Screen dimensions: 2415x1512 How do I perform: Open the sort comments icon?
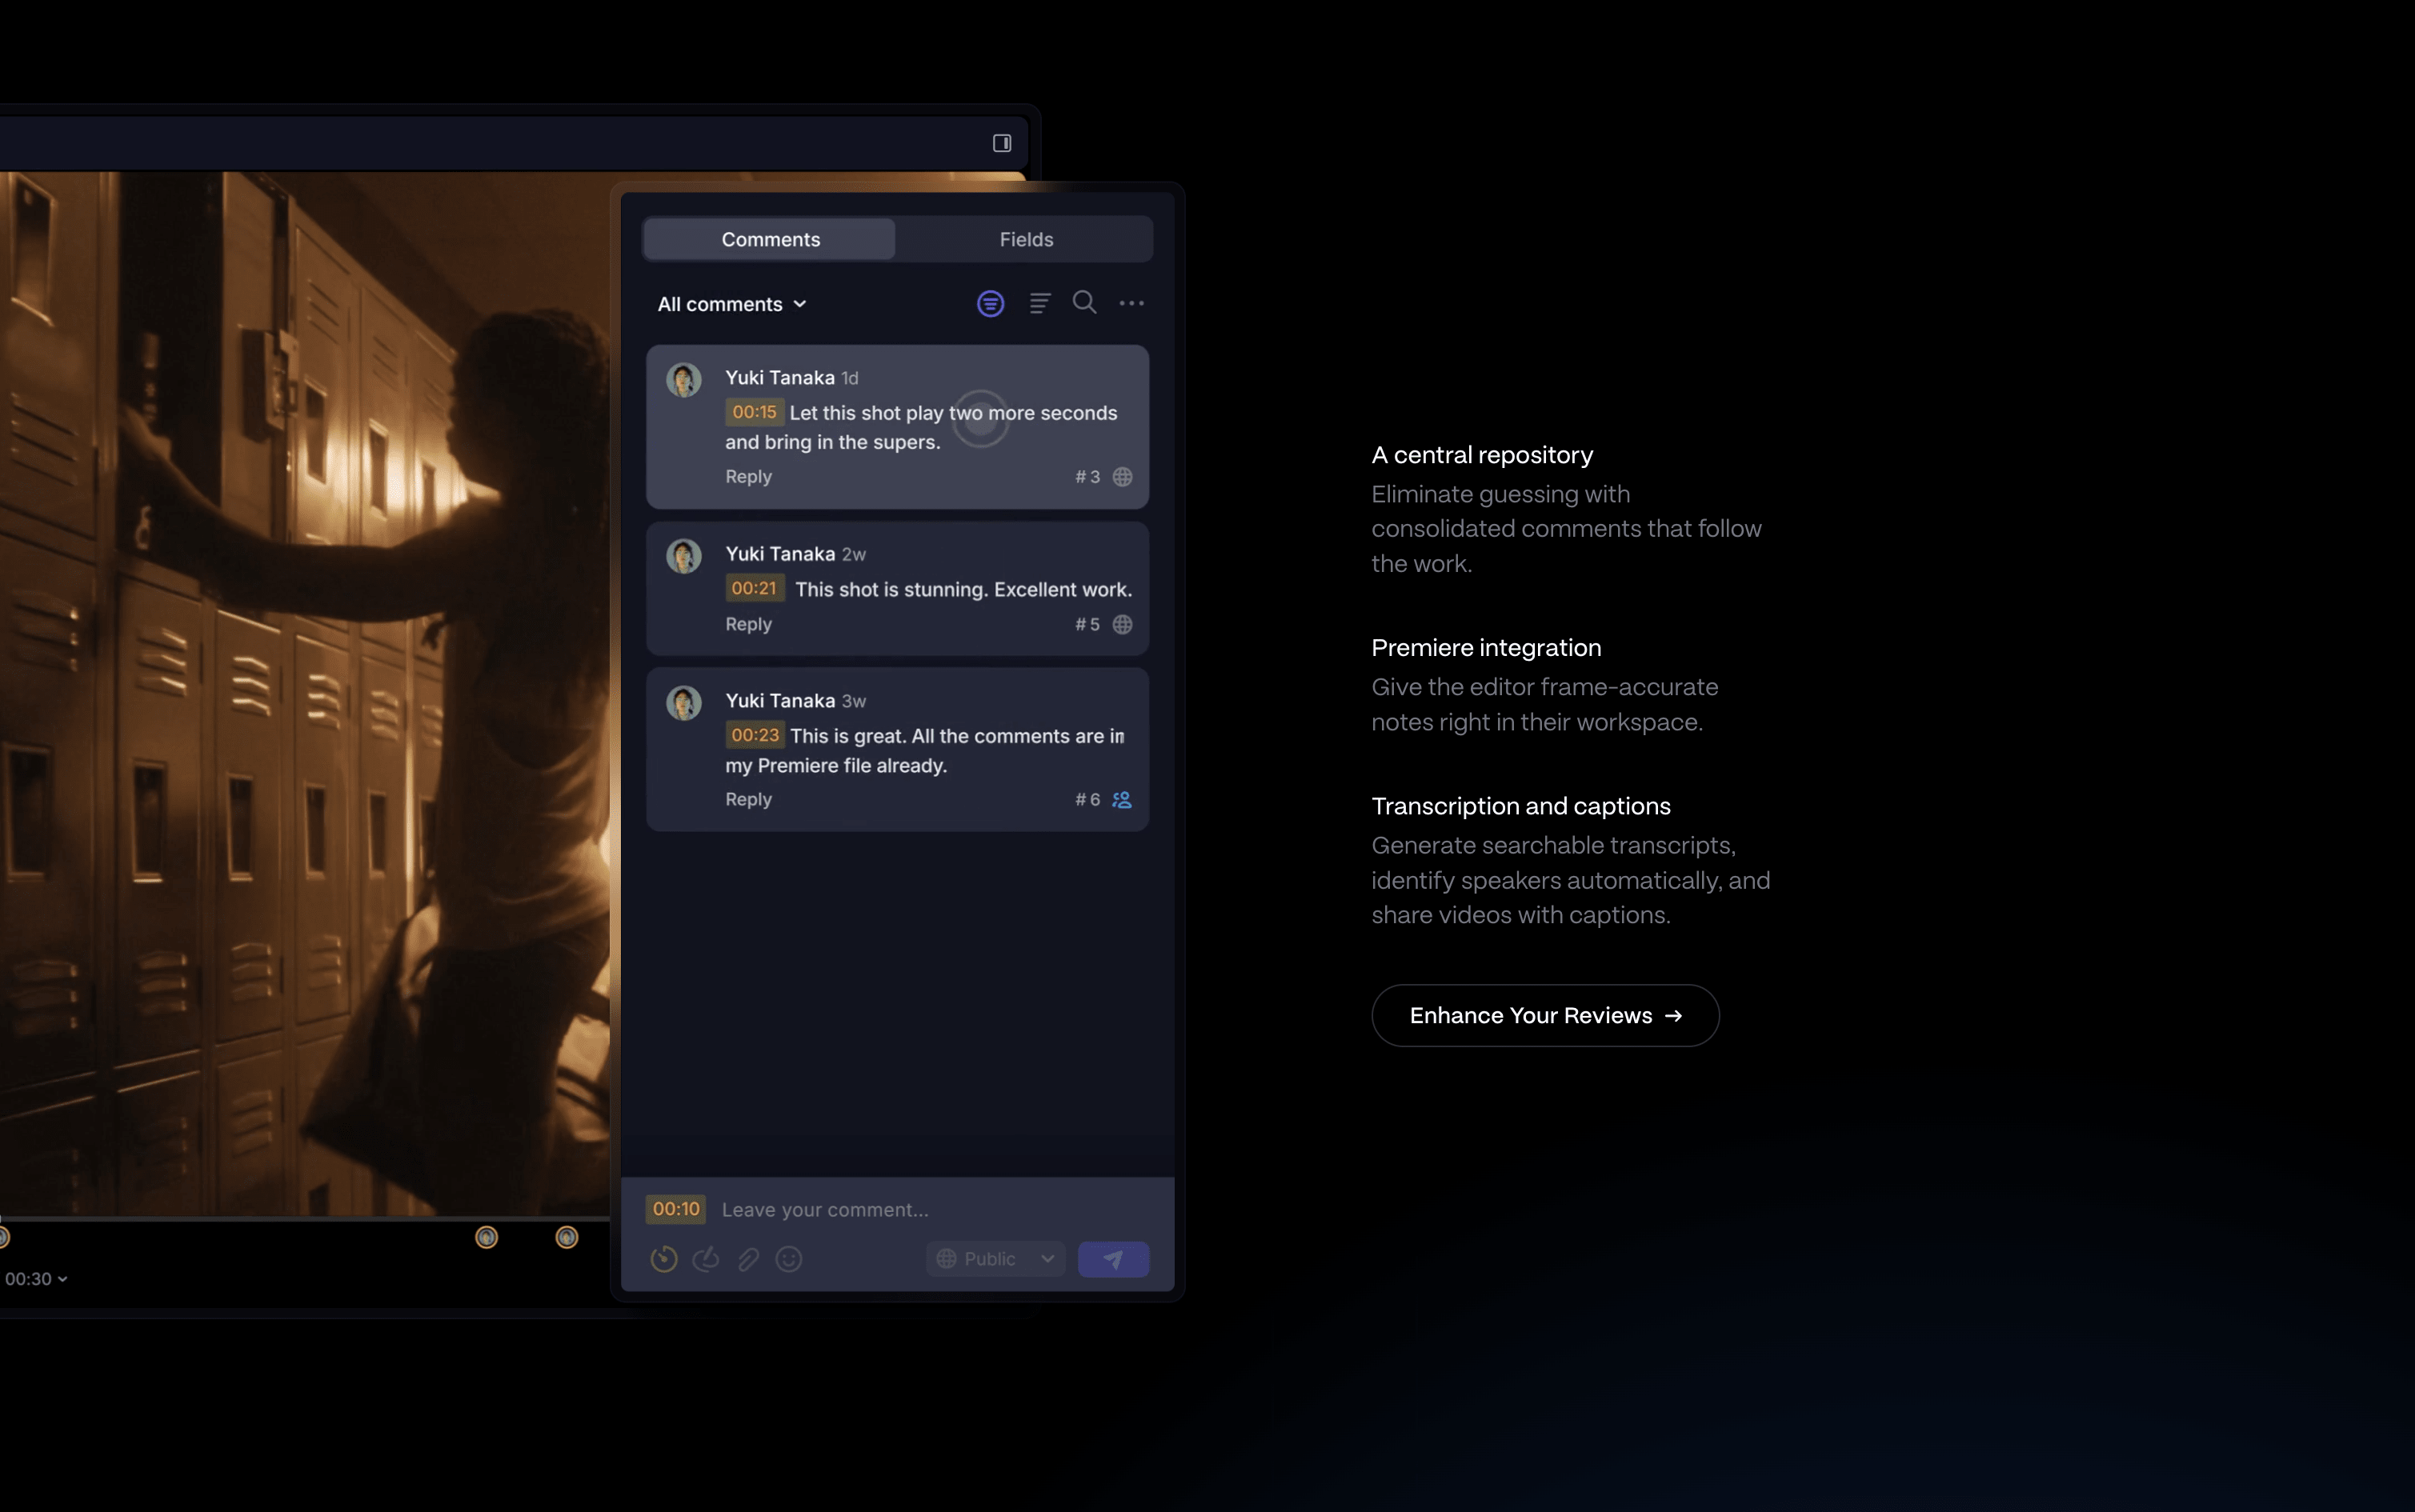(x=1039, y=303)
